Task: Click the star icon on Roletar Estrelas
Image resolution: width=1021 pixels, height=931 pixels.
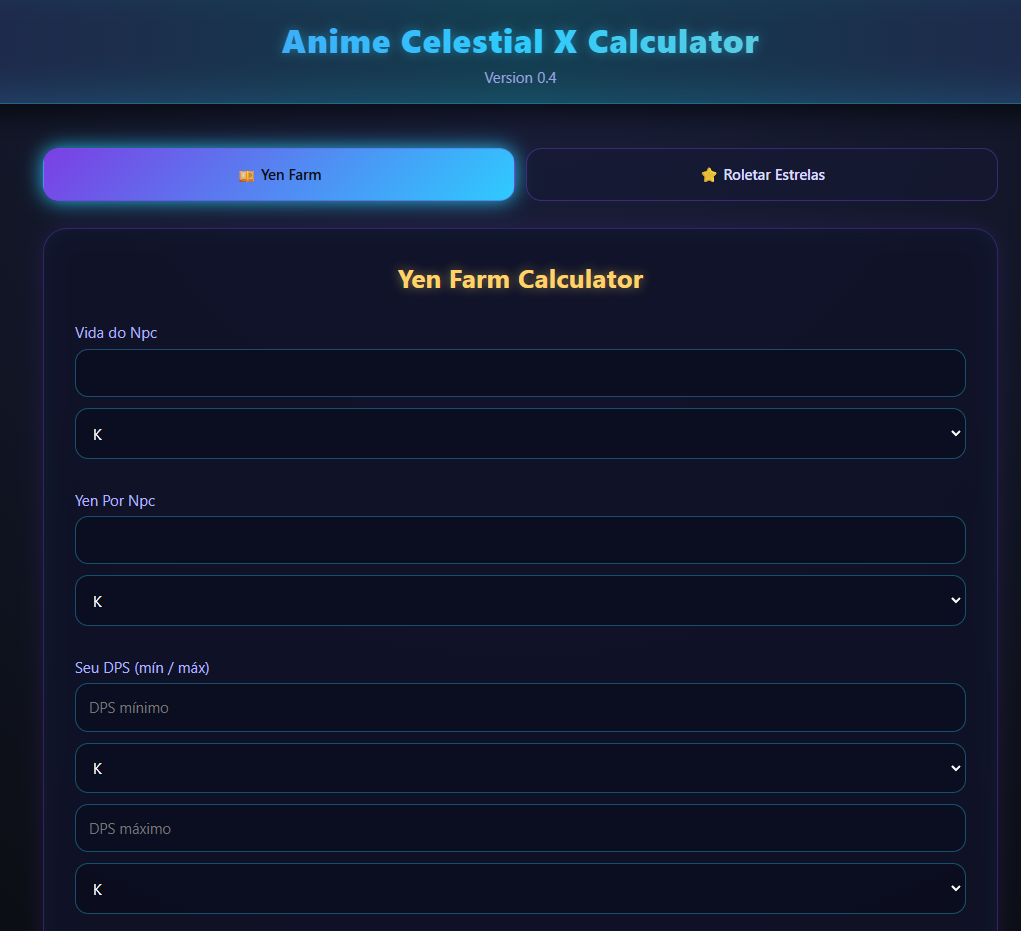Action: [x=709, y=175]
